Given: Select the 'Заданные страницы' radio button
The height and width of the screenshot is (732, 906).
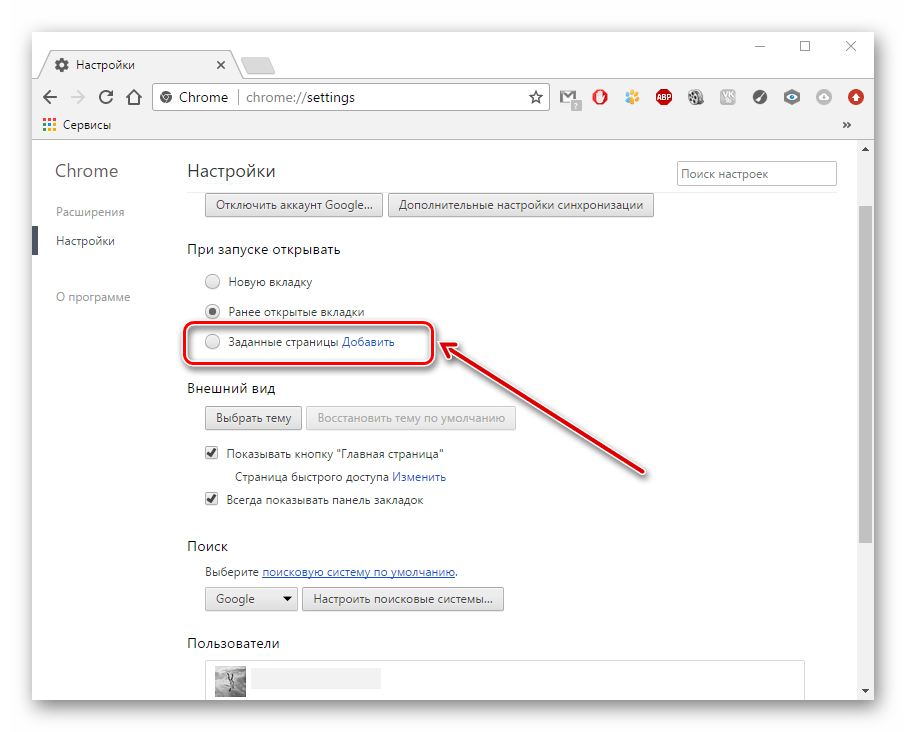Looking at the screenshot, I should [x=212, y=342].
